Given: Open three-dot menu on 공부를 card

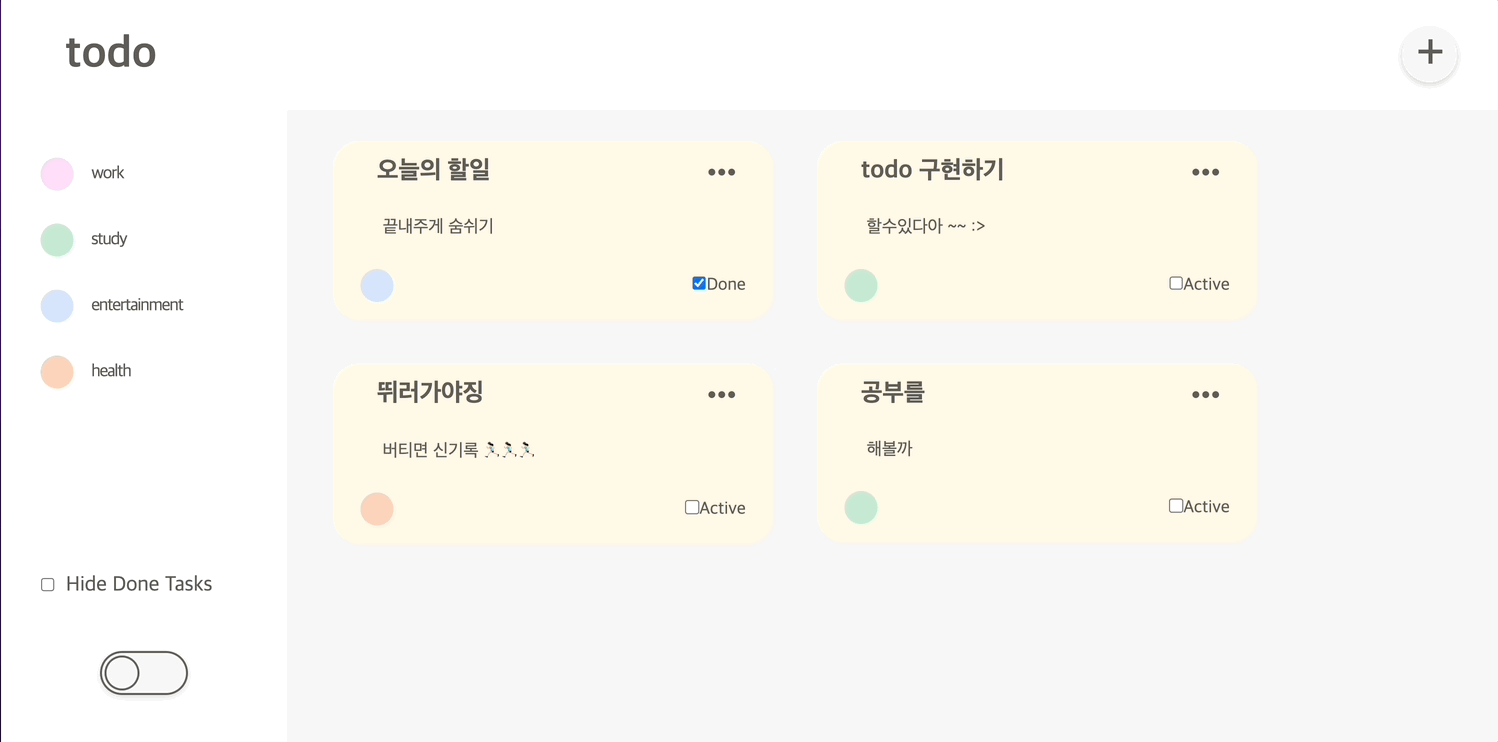Looking at the screenshot, I should [x=1205, y=395].
